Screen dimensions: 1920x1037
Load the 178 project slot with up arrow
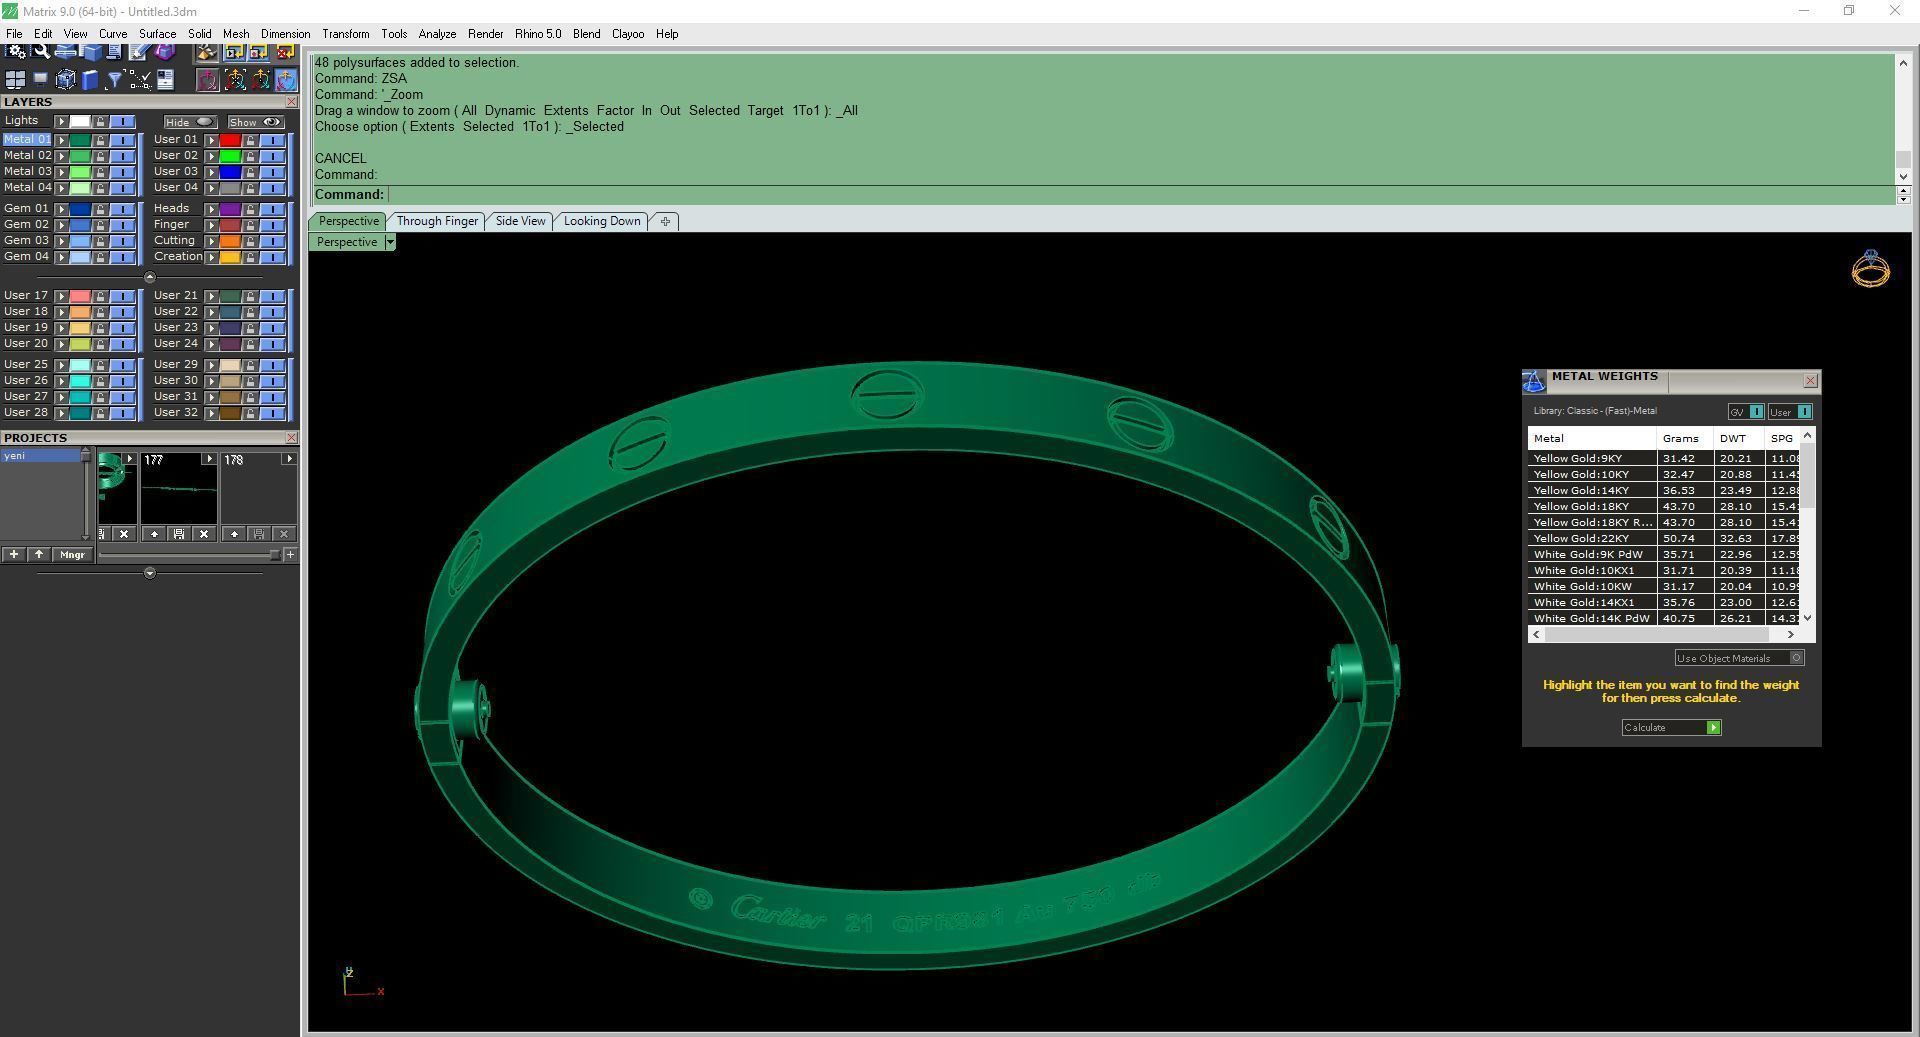pyautogui.click(x=234, y=534)
